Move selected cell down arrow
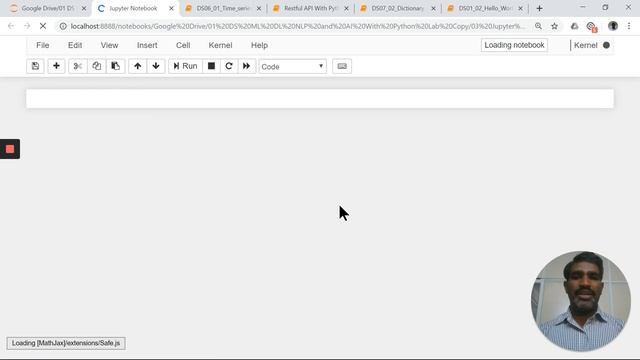 [156, 66]
